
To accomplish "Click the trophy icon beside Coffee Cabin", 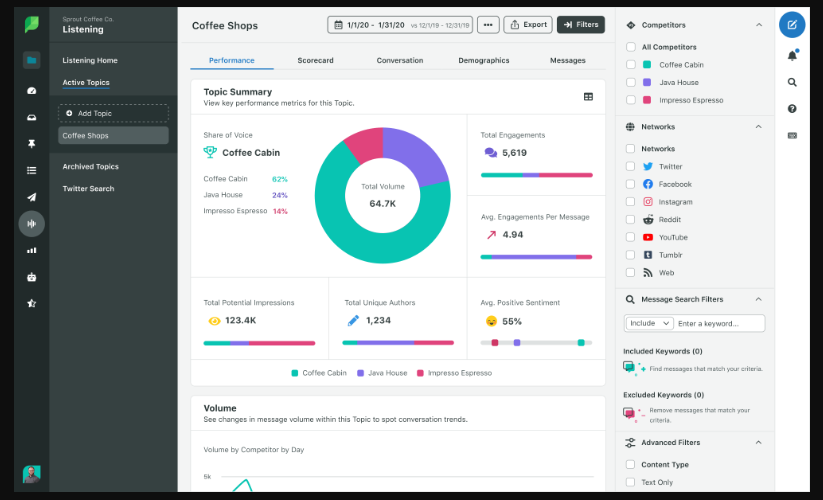I will point(210,152).
